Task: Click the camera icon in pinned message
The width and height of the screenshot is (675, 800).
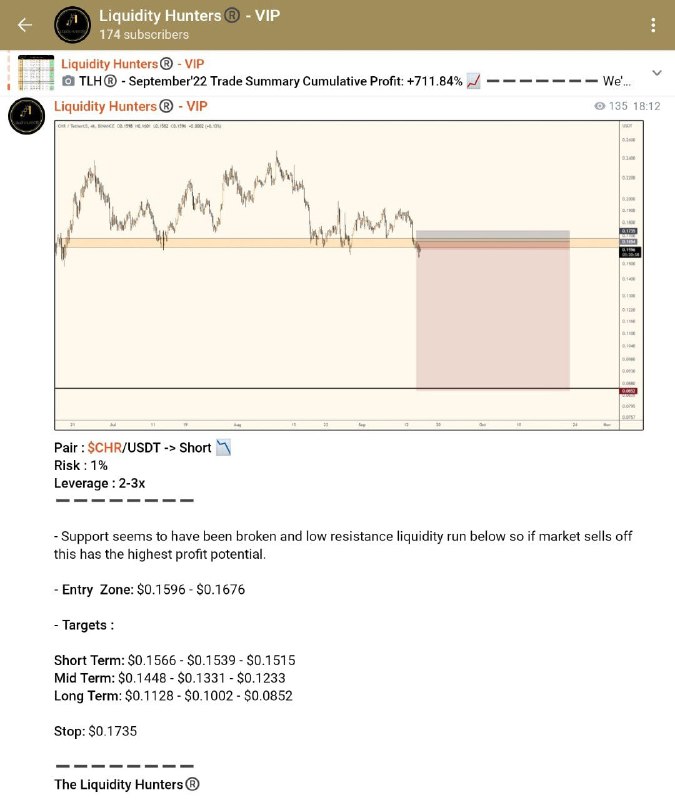Action: coord(68,81)
